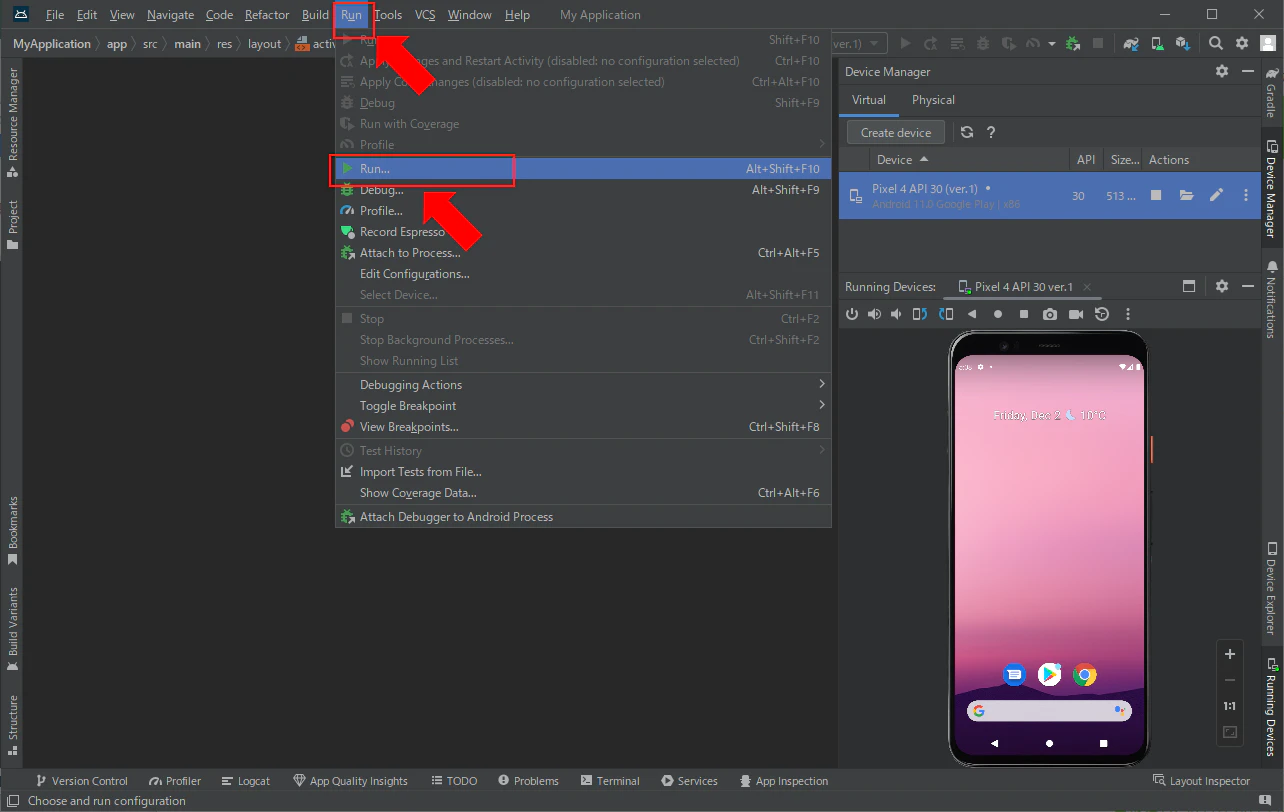Click emulator Home circle control
The height and width of the screenshot is (812, 1284).
click(998, 314)
